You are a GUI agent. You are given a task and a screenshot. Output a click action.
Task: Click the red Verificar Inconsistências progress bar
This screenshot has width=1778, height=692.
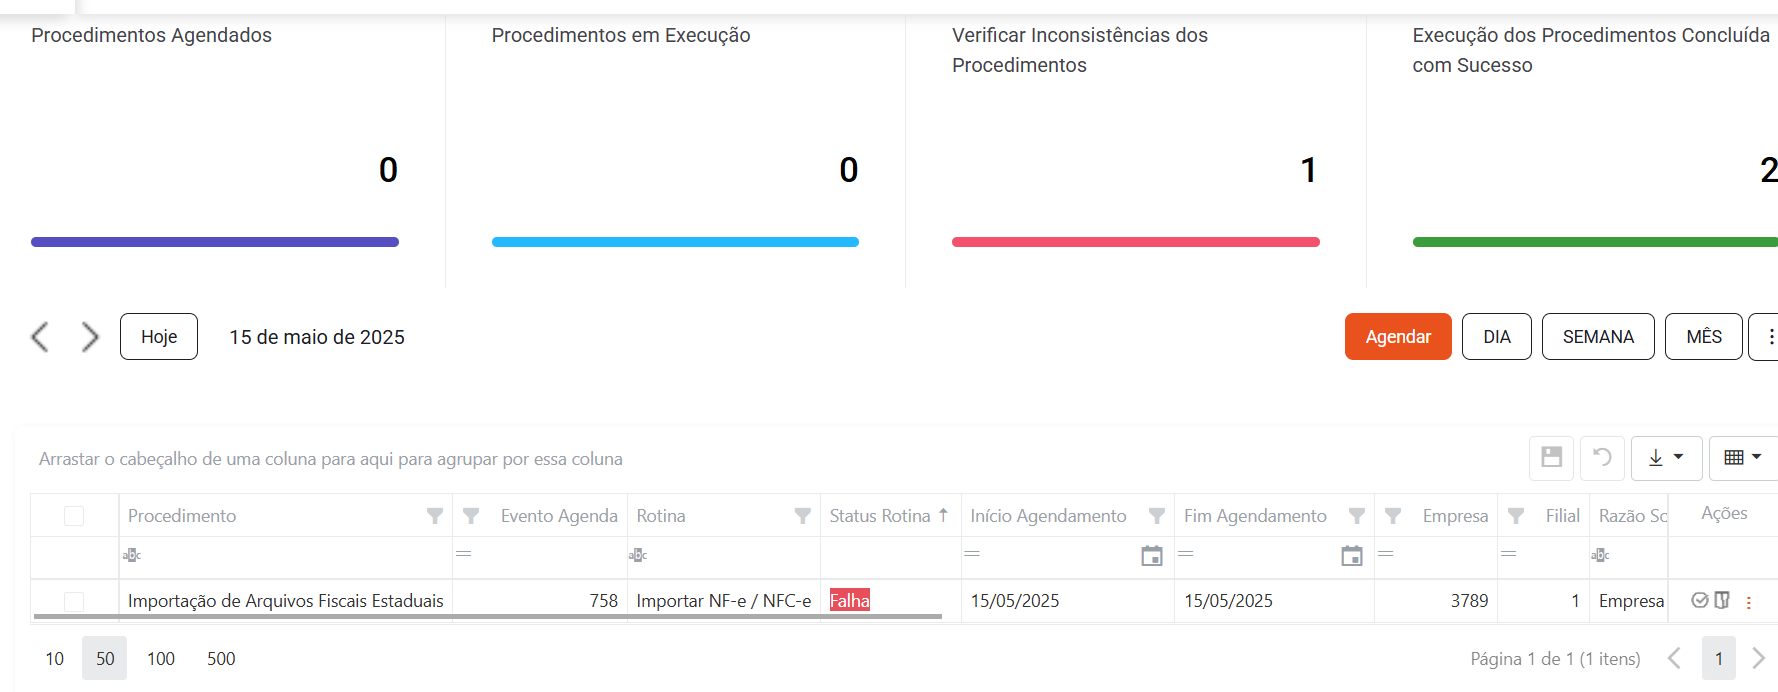point(1136,242)
